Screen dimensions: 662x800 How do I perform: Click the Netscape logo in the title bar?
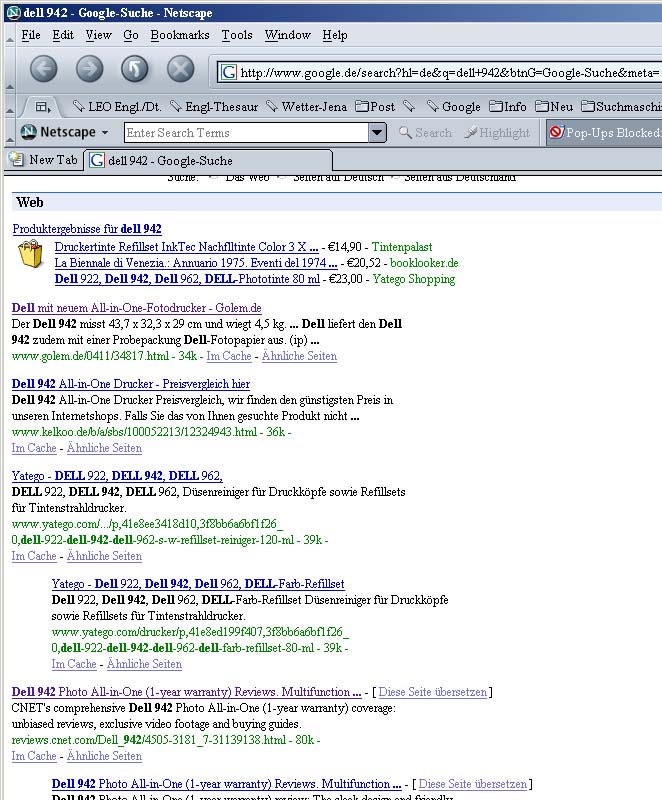point(13,12)
